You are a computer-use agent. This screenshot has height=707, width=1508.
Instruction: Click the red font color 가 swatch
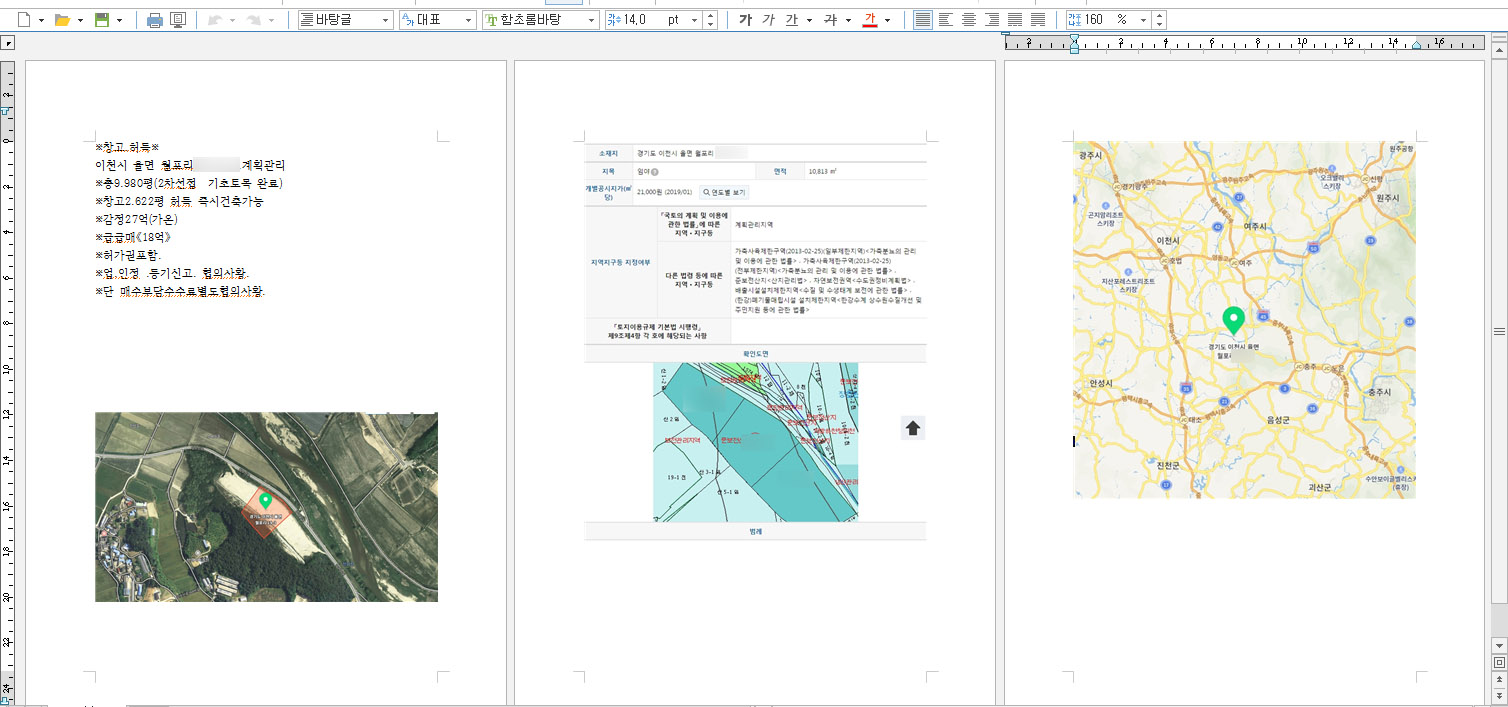(x=869, y=20)
